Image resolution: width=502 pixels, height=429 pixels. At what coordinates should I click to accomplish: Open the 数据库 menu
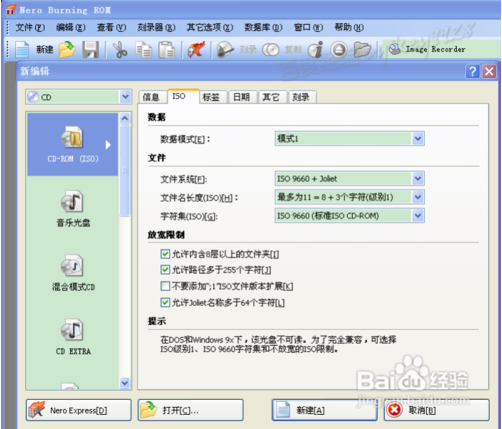pos(263,27)
